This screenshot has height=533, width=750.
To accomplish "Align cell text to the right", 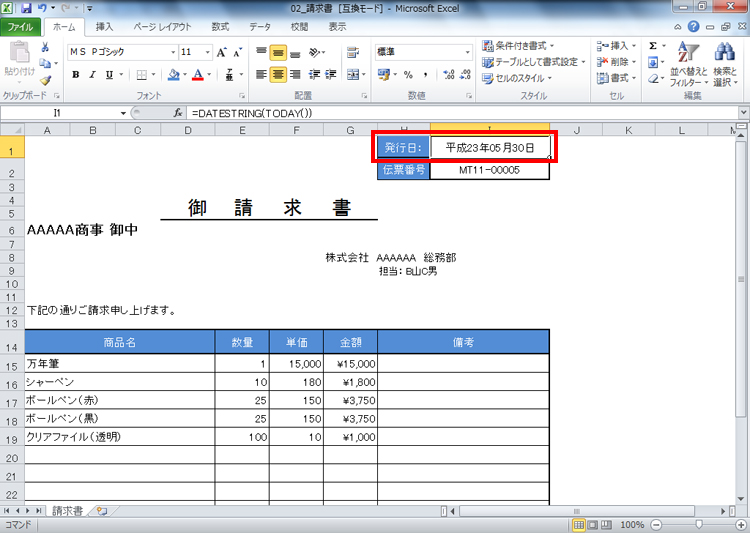I will coord(295,75).
